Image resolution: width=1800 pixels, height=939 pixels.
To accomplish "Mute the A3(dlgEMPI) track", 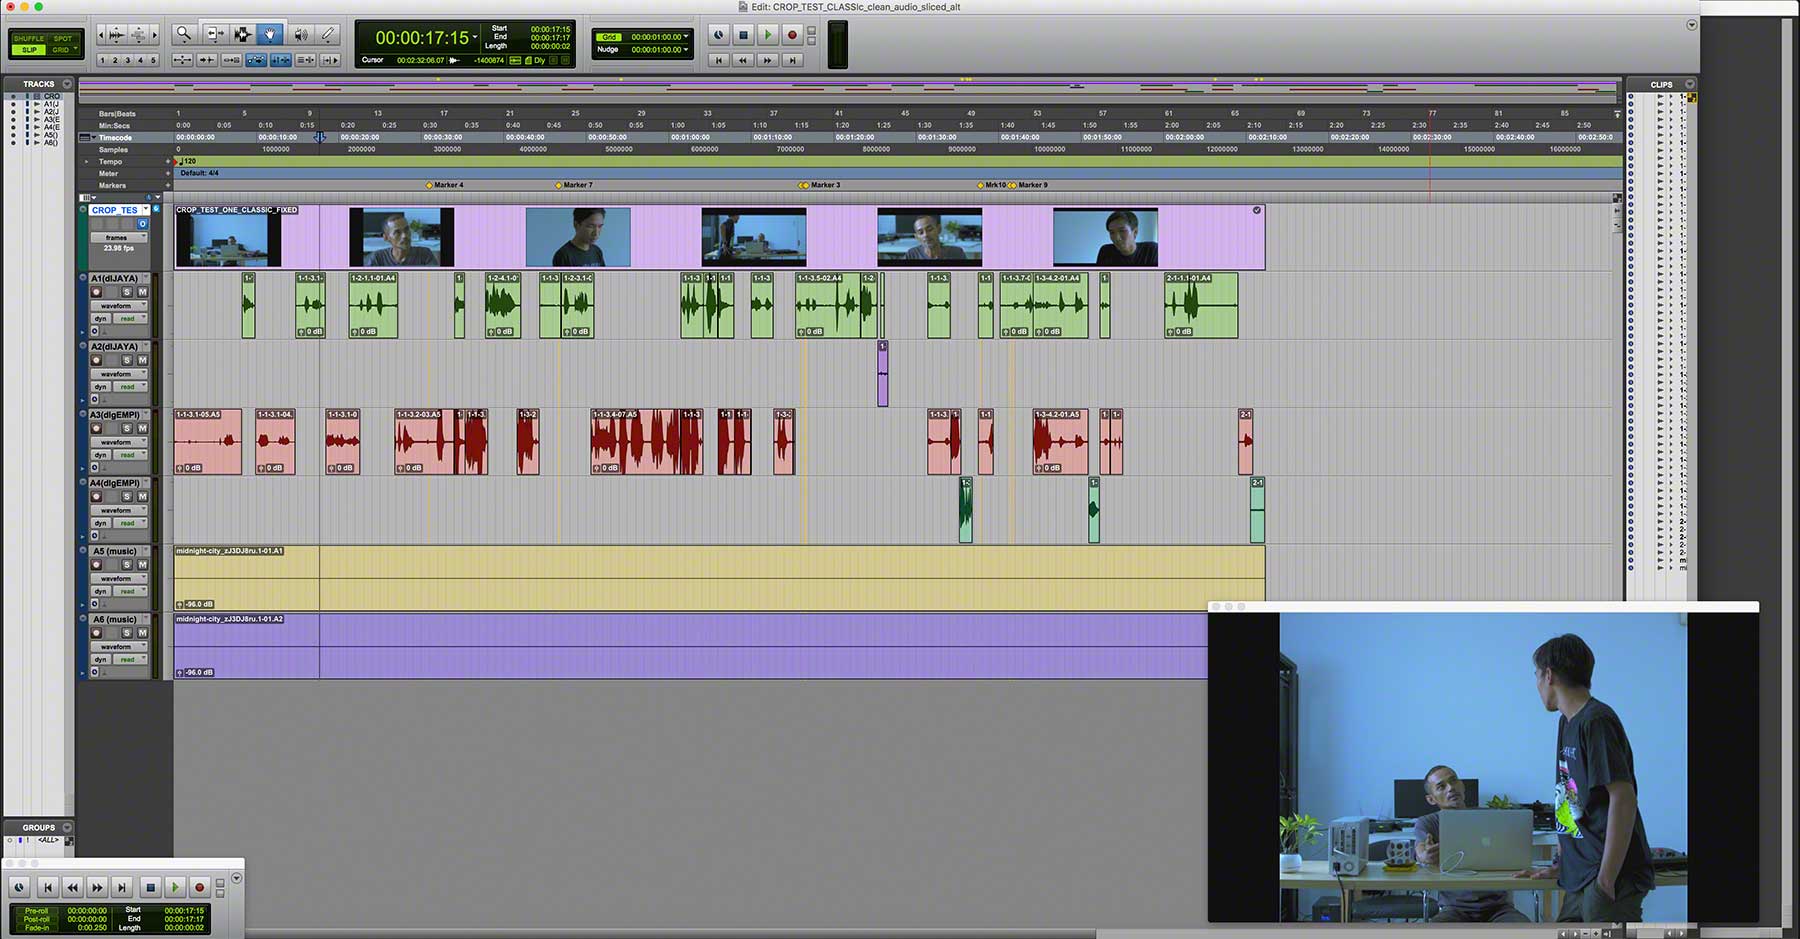I will point(141,428).
